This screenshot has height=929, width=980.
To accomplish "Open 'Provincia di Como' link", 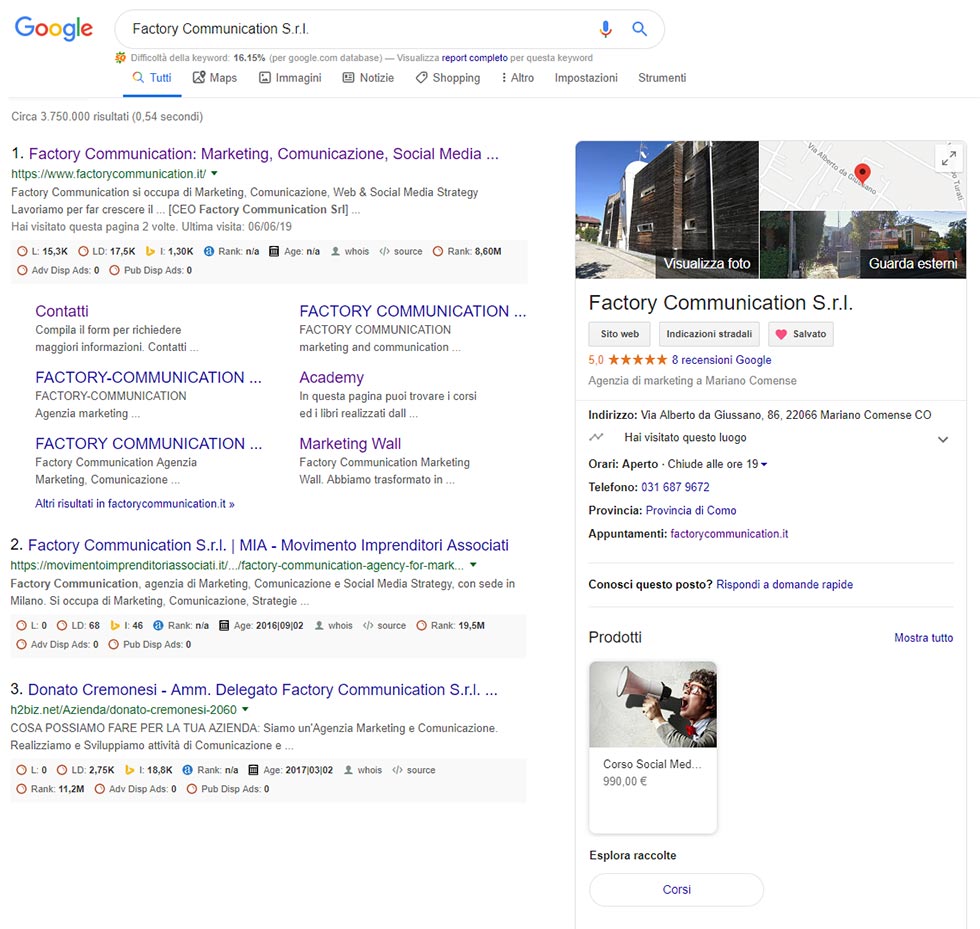I will [691, 510].
